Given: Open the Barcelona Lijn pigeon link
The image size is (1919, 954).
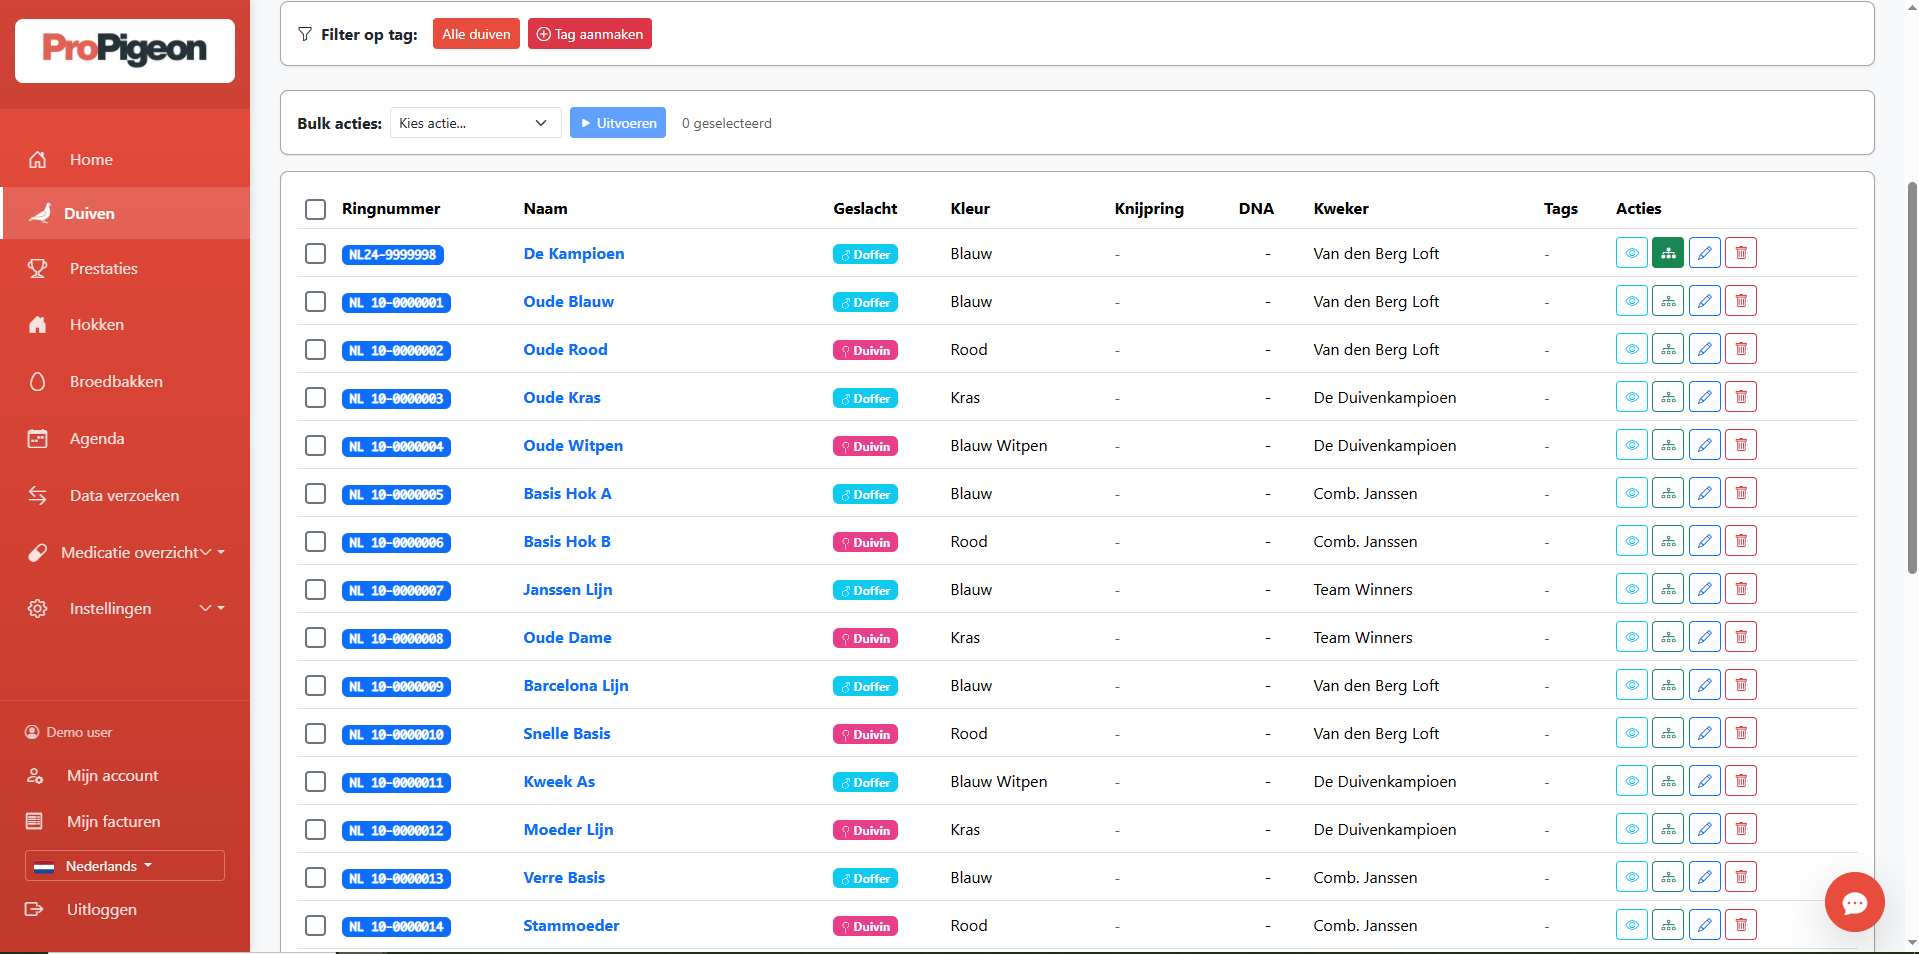Looking at the screenshot, I should [x=575, y=685].
